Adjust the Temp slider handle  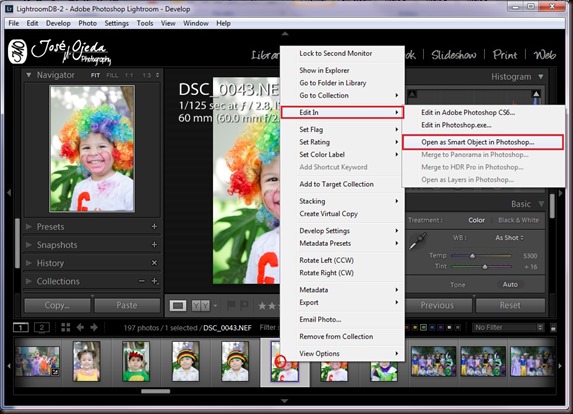coord(472,256)
